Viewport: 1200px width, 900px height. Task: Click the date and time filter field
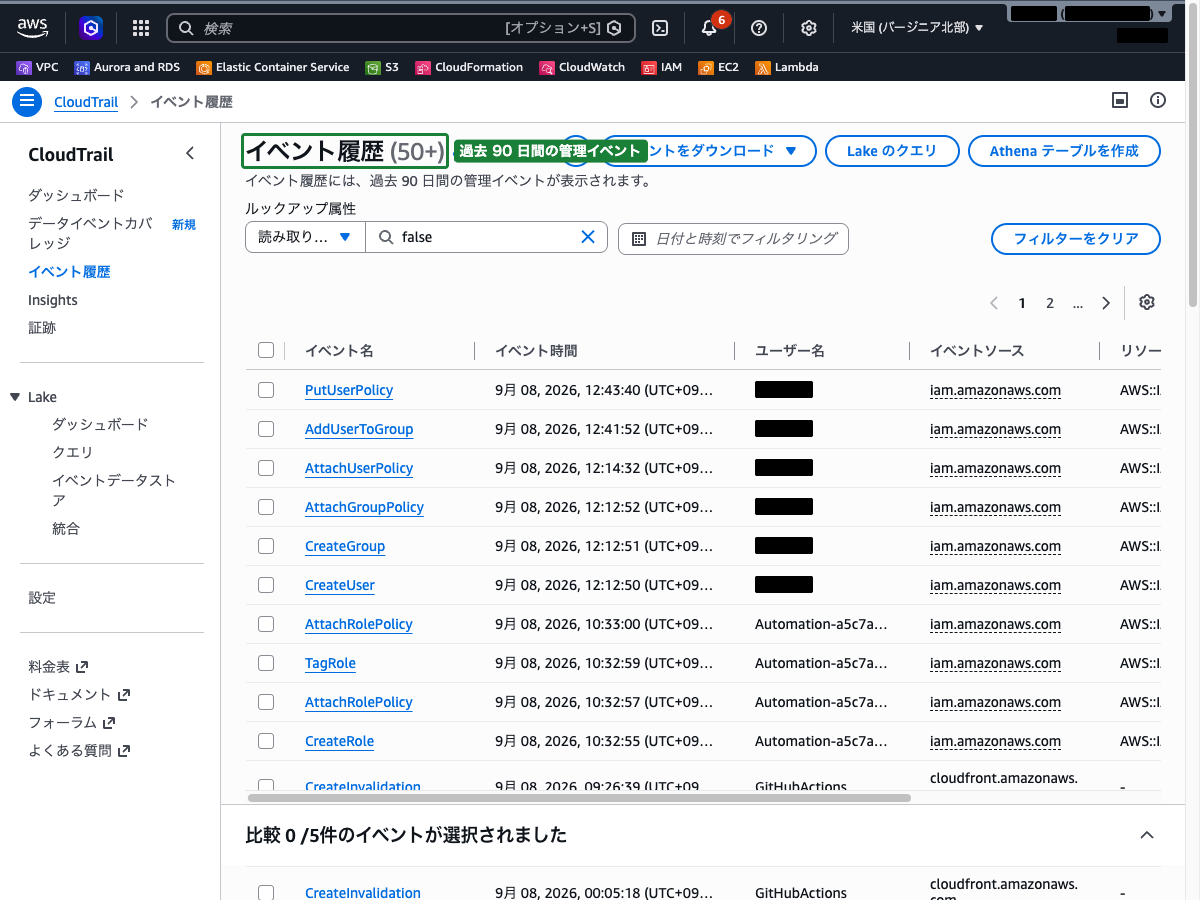tap(733, 238)
